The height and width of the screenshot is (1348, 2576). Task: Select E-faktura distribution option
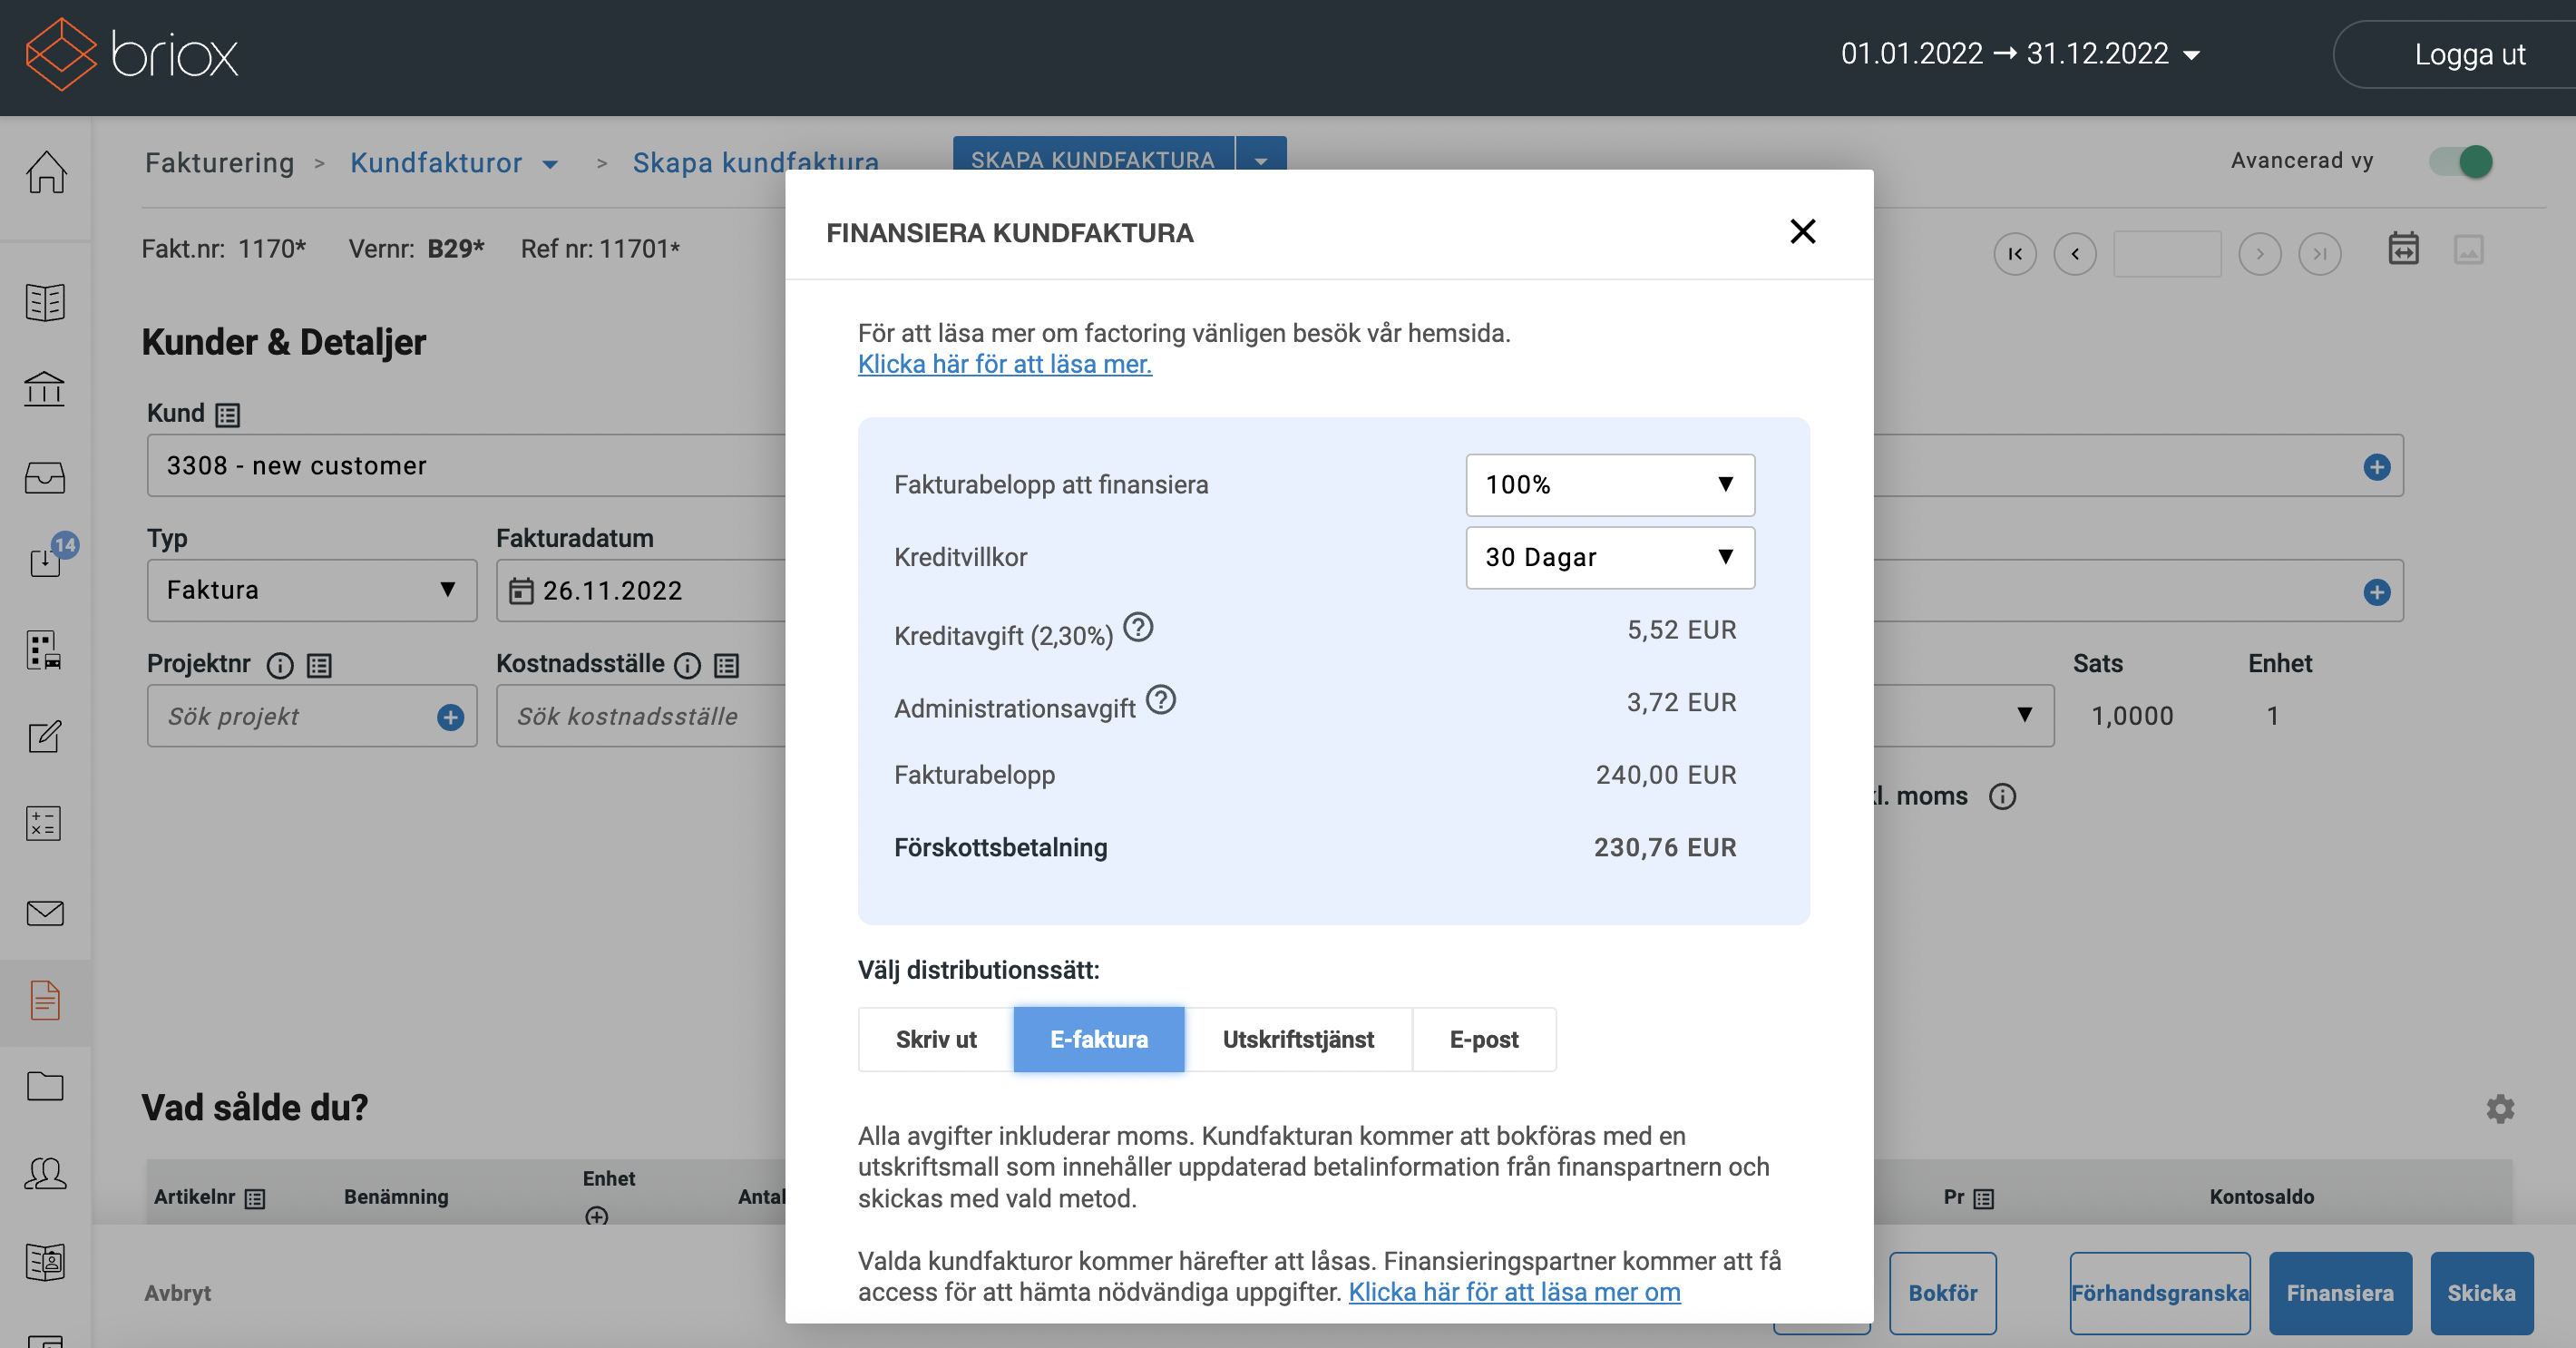coord(1098,1039)
